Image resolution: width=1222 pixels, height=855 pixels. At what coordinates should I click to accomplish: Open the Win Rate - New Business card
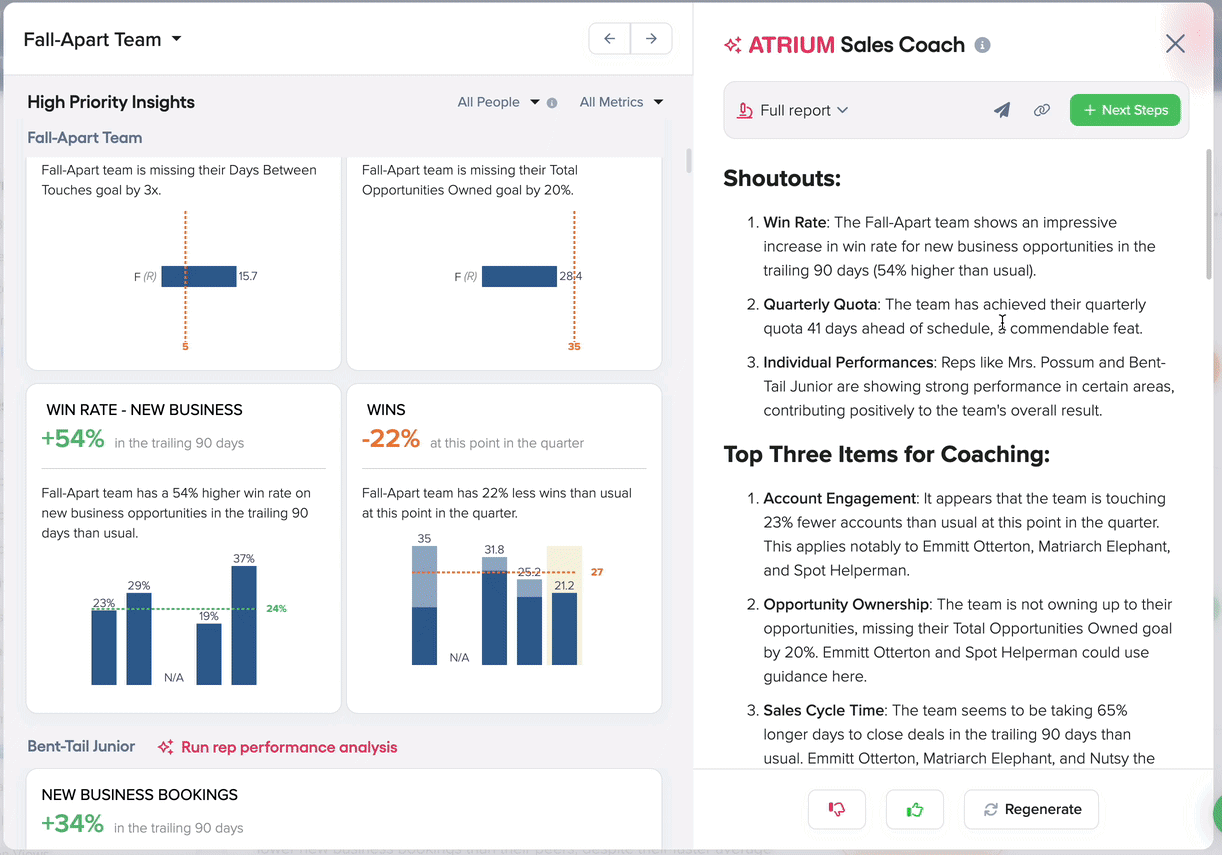pos(183,548)
